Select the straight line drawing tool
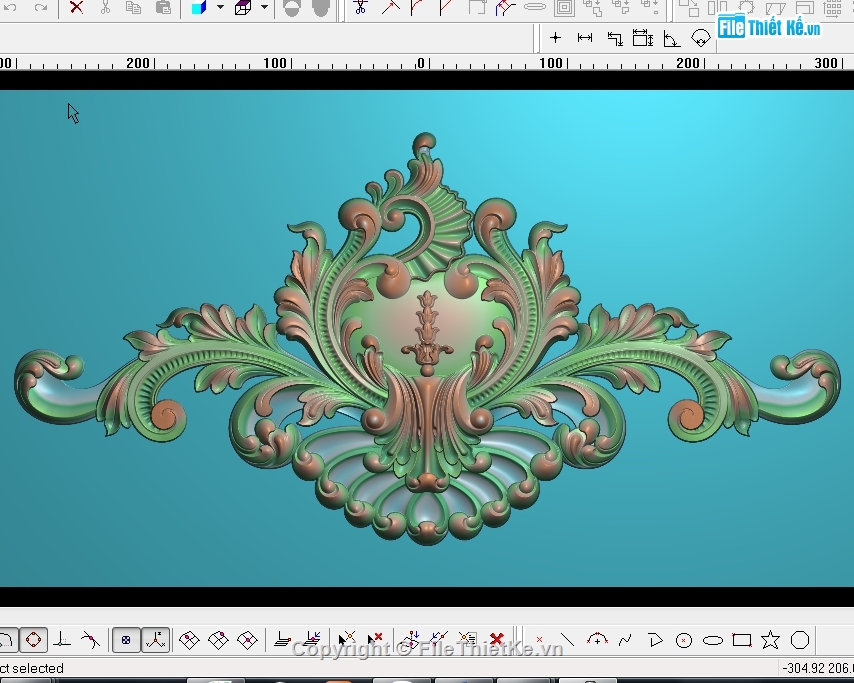The image size is (854, 683). 568,639
